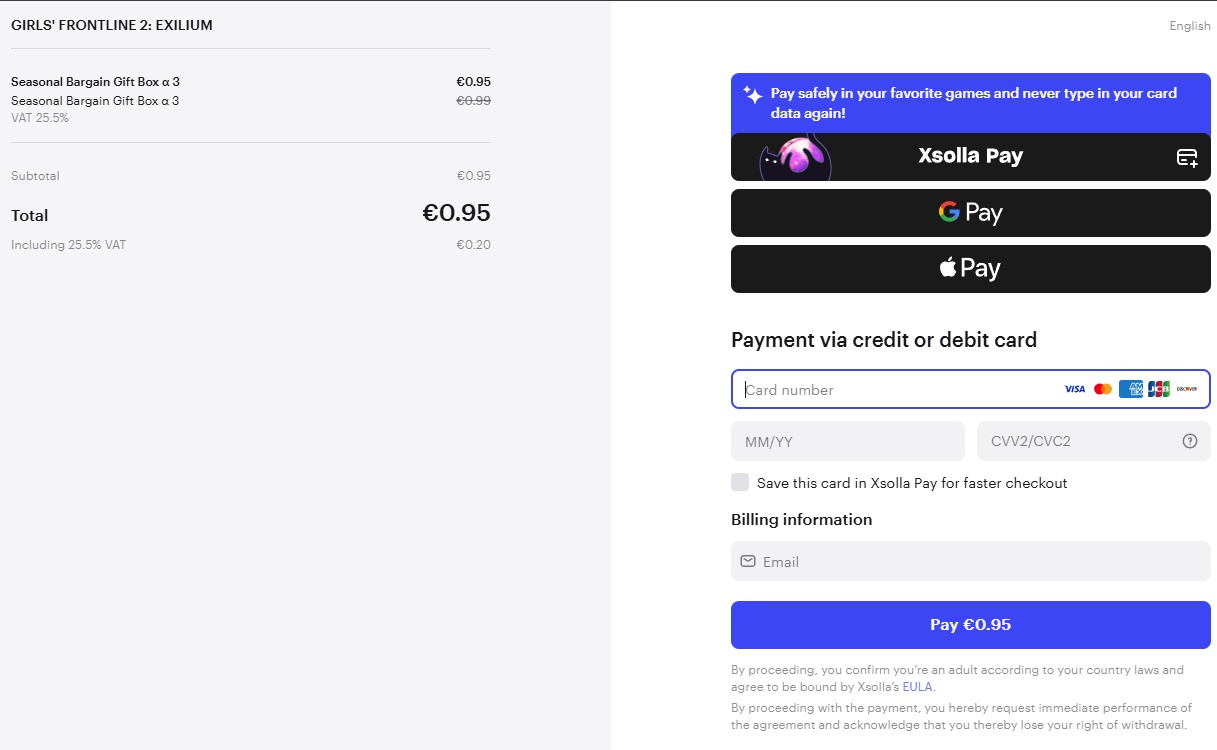Click the Xsolla Pay cat mascot image
Image resolution: width=1217 pixels, height=750 pixels.
pos(794,158)
